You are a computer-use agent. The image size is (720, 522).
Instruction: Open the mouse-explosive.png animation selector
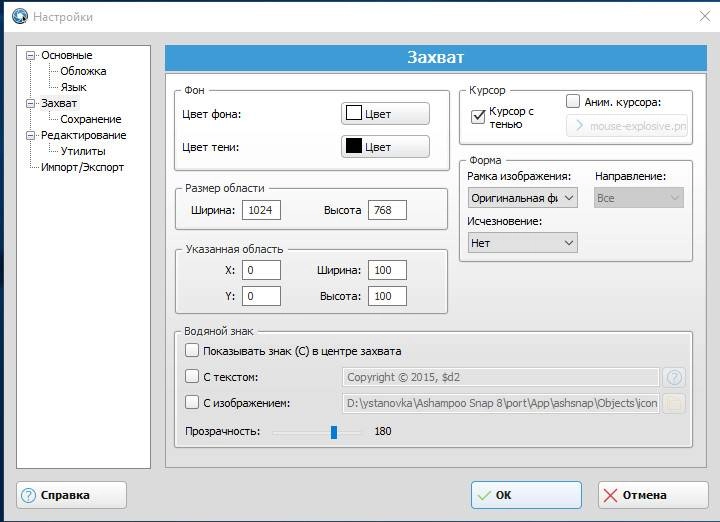pyautogui.click(x=627, y=126)
